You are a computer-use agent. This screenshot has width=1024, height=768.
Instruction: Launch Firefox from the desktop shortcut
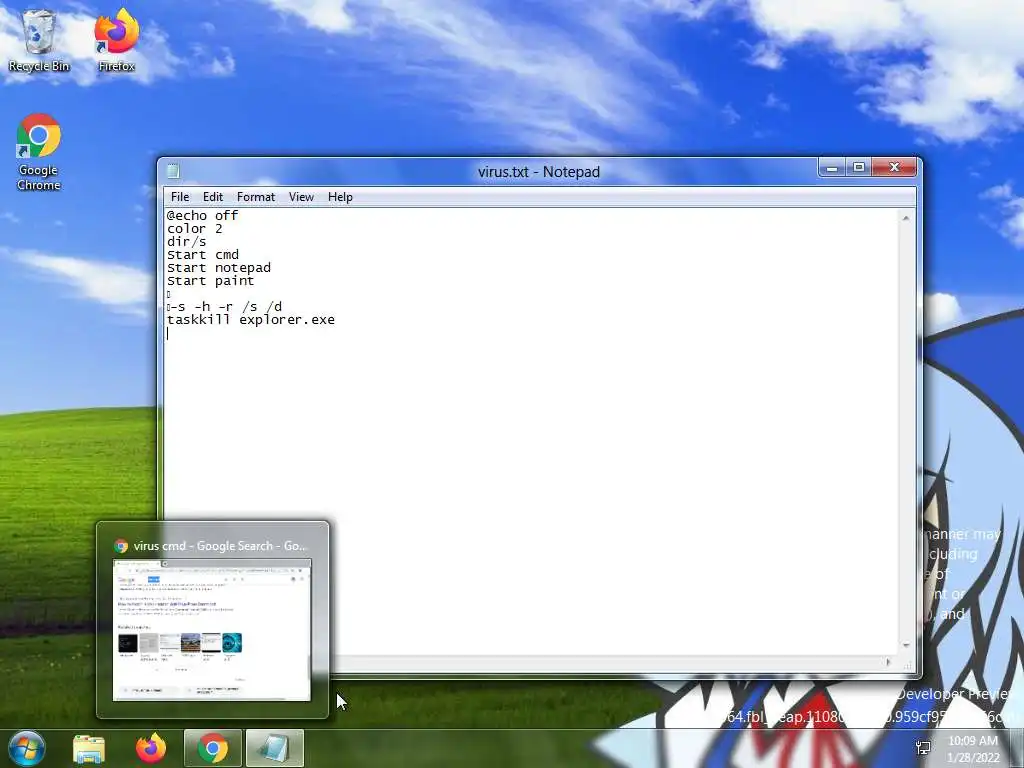116,40
